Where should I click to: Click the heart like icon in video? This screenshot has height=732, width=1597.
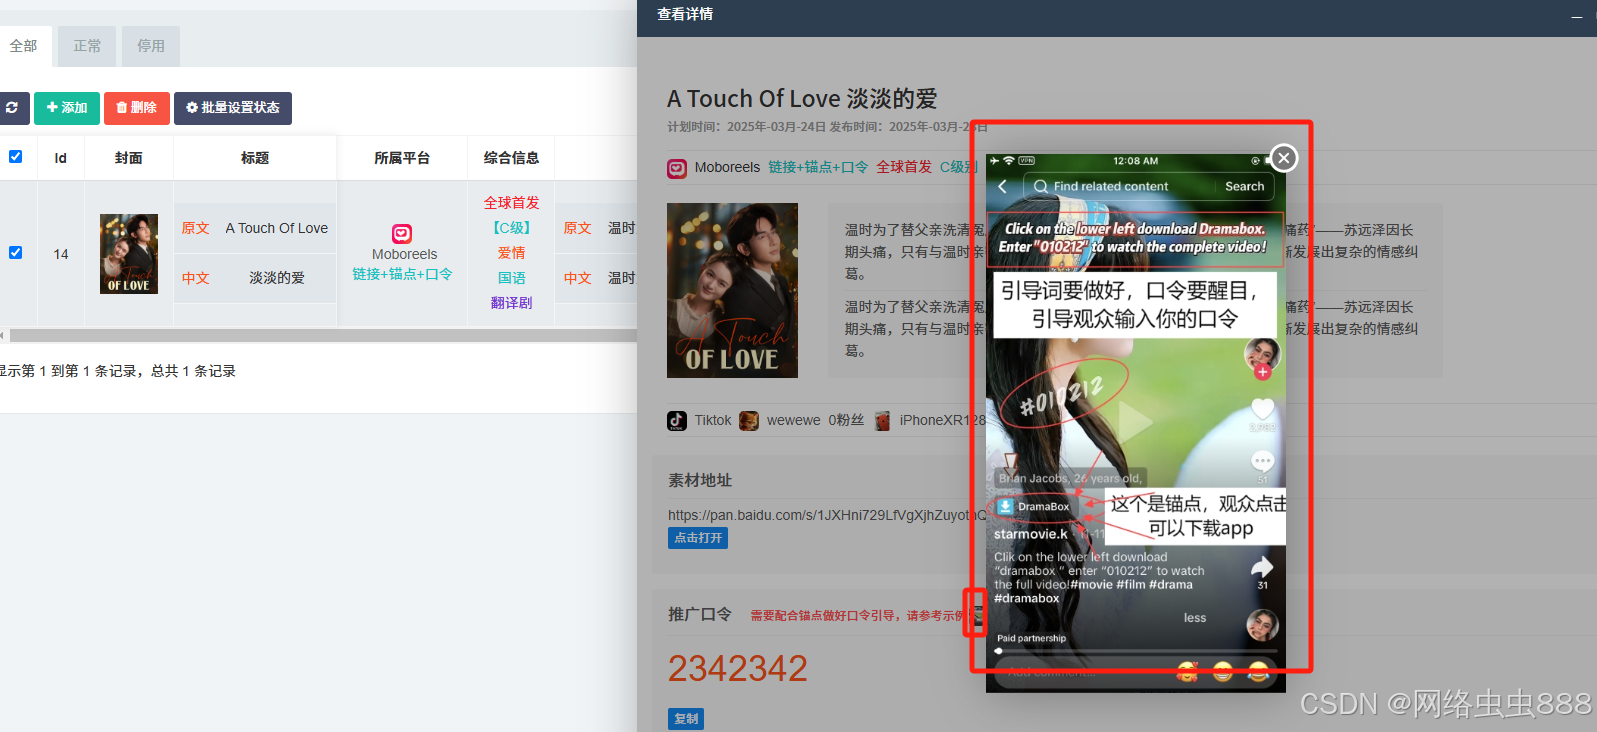(1262, 409)
